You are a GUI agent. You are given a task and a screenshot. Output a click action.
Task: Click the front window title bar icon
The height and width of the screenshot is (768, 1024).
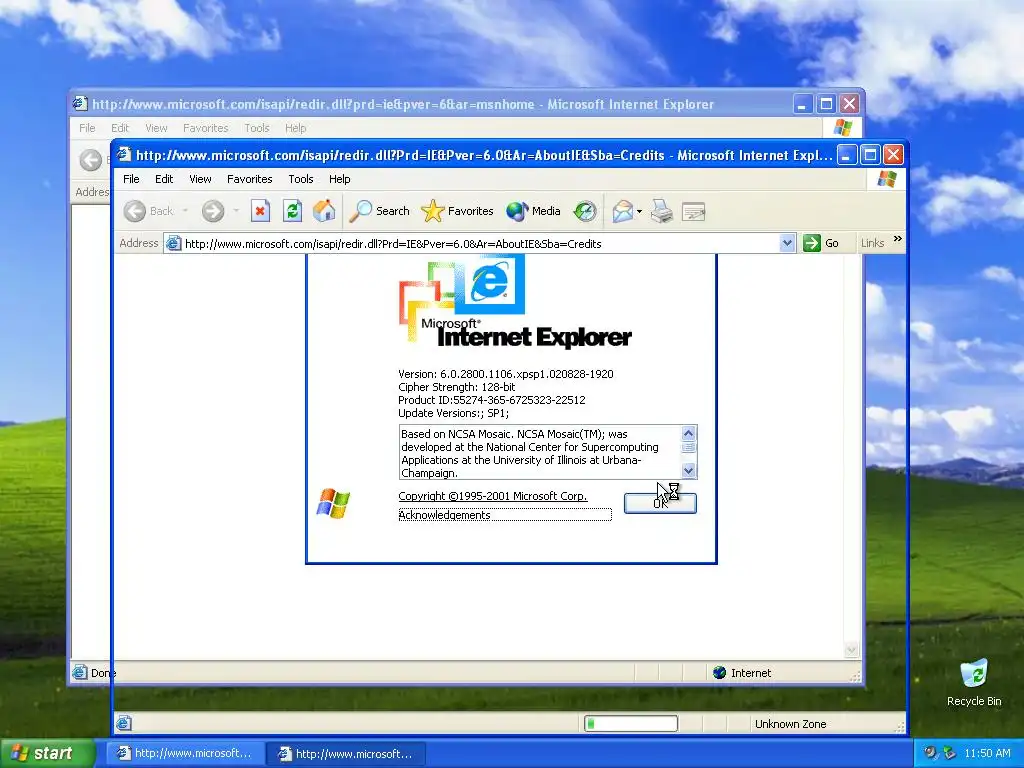click(123, 155)
